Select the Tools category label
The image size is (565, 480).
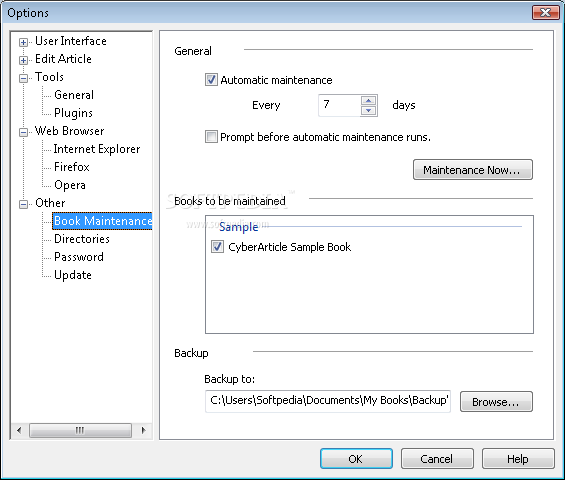pos(49,77)
